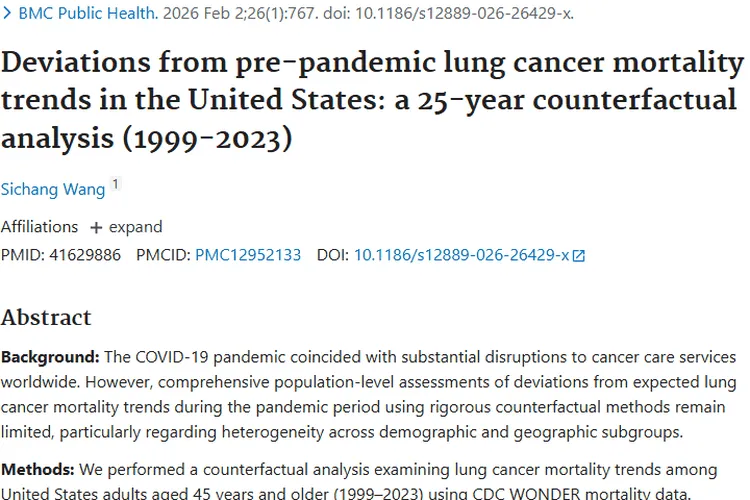This screenshot has height=500, width=750.
Task: Click the PMID number 41629886
Action: pos(86,255)
